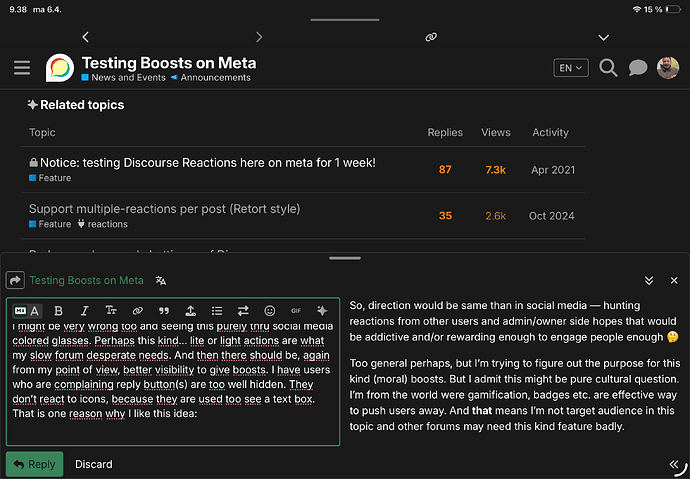
Task: Open the hamburger sidebar menu
Action: point(22,68)
